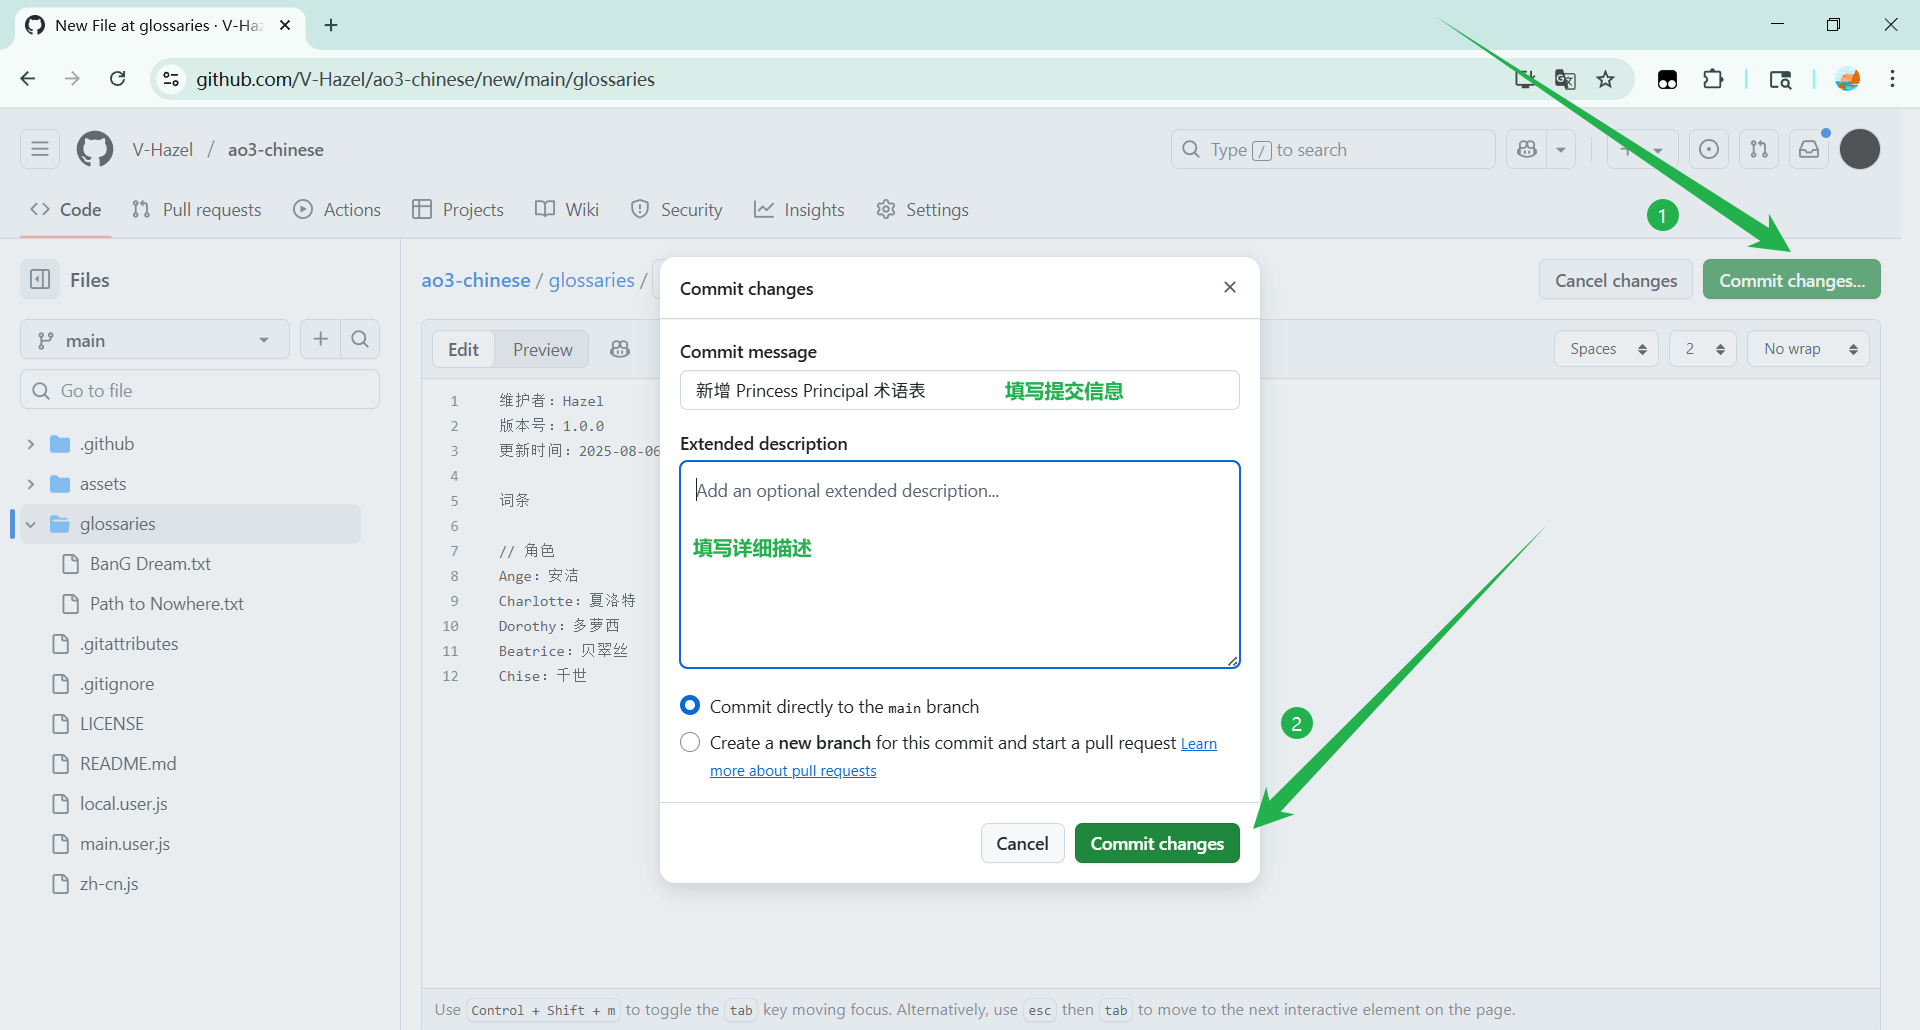1920x1030 pixels.
Task: Collapse the Files side panel icon
Action: (40, 280)
